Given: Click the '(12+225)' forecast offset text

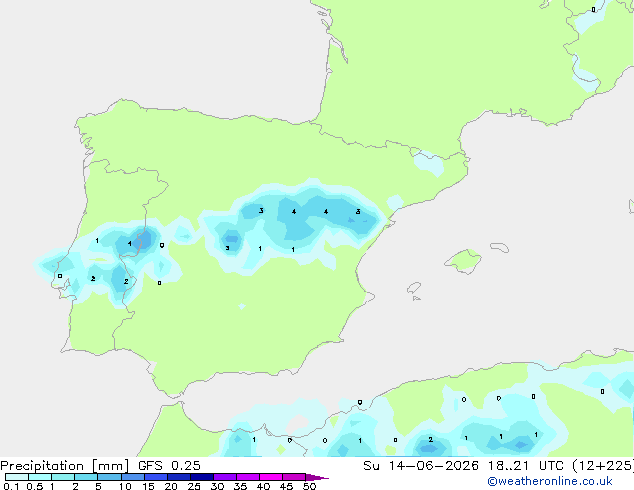Looking at the screenshot, I should [x=603, y=466].
